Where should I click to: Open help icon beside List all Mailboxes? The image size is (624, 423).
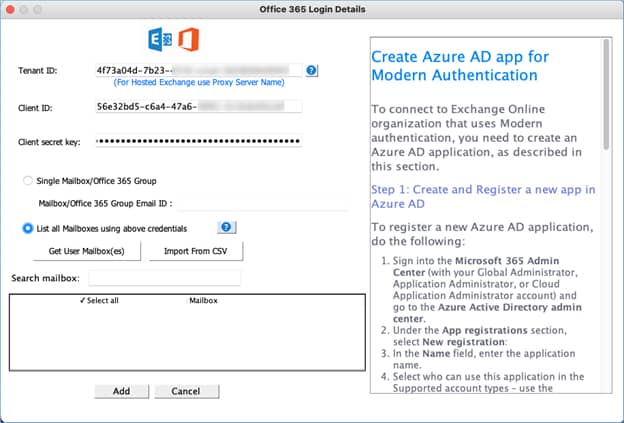(x=226, y=228)
